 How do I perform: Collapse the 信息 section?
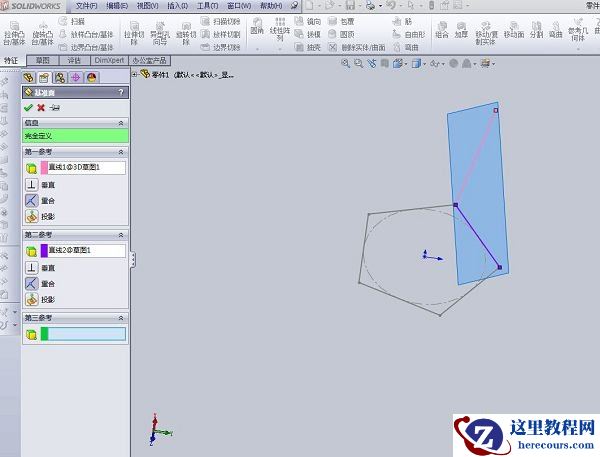tap(122, 122)
